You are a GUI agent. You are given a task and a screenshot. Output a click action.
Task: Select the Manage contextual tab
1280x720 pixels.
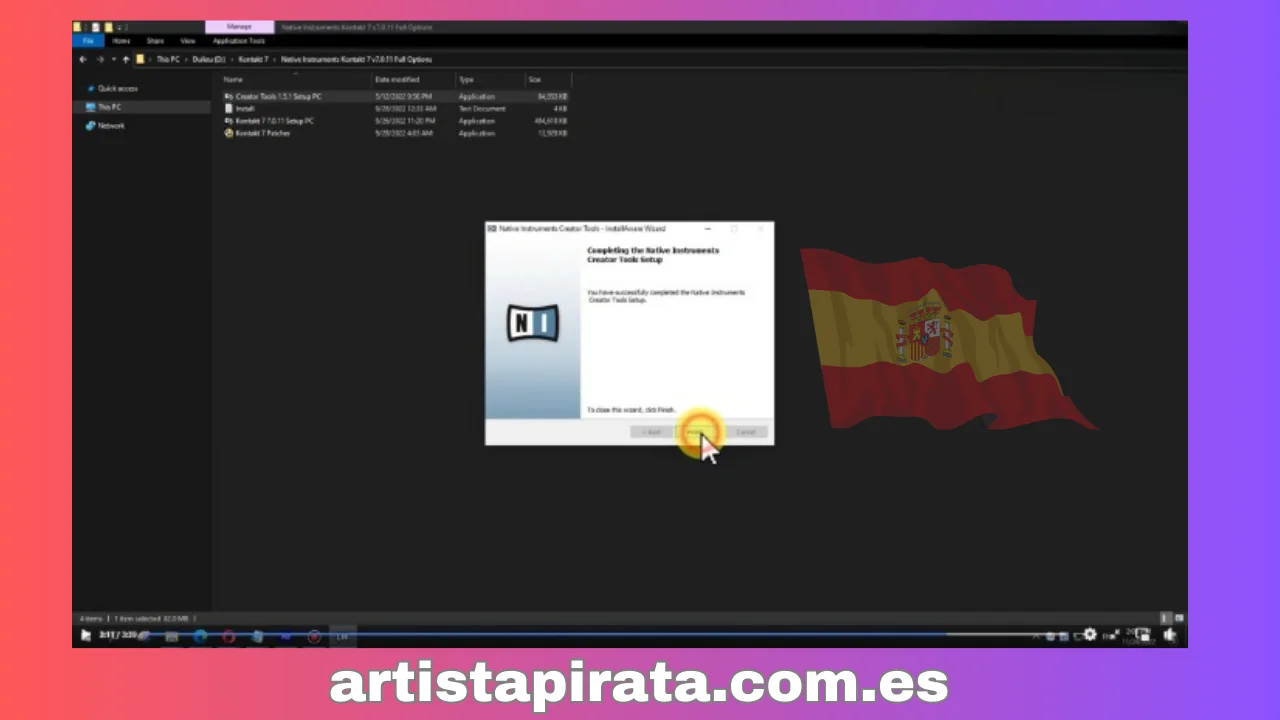[x=239, y=27]
